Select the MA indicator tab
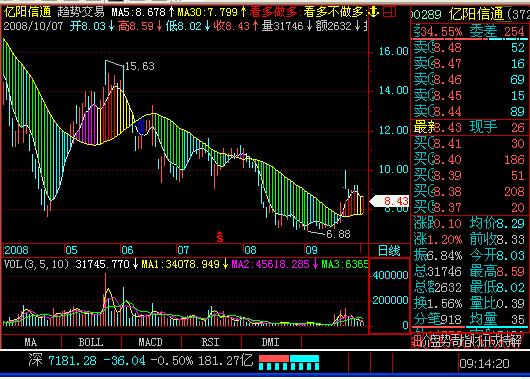 point(31,342)
